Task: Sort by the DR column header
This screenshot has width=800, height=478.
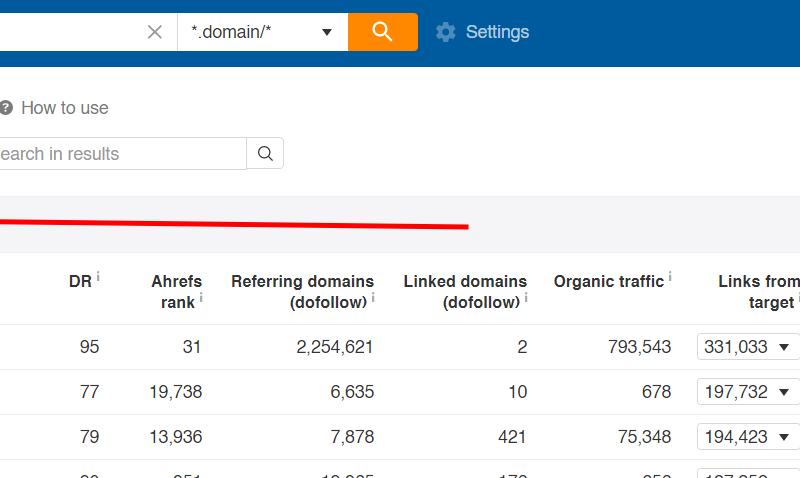Action: point(80,282)
